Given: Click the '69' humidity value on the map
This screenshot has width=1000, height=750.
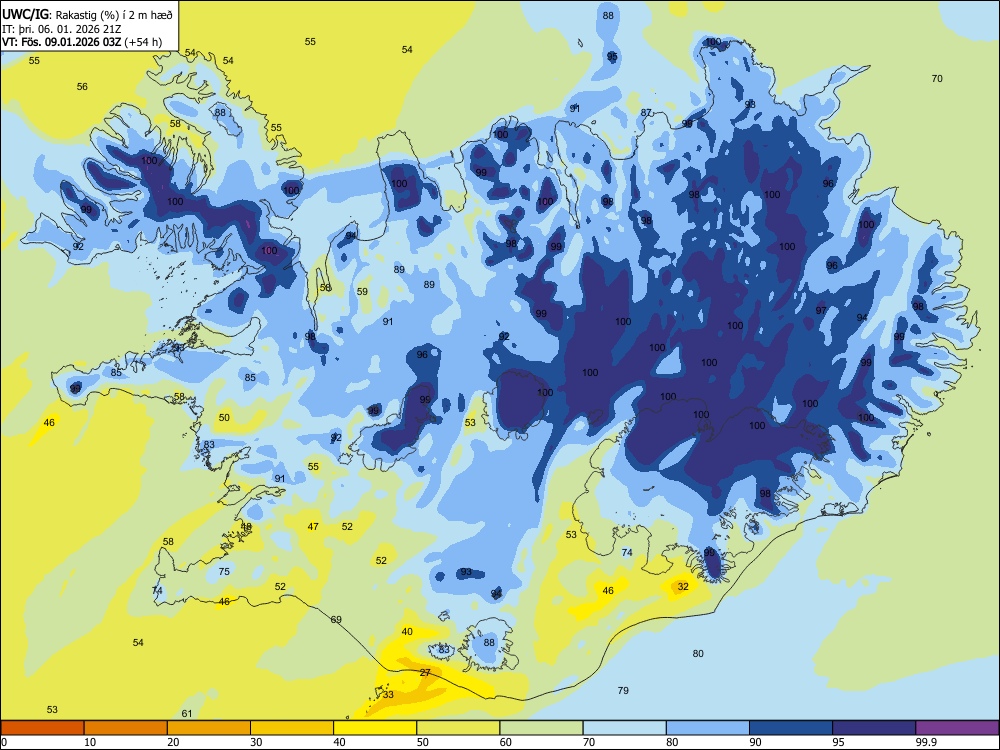Looking at the screenshot, I should tap(336, 619).
